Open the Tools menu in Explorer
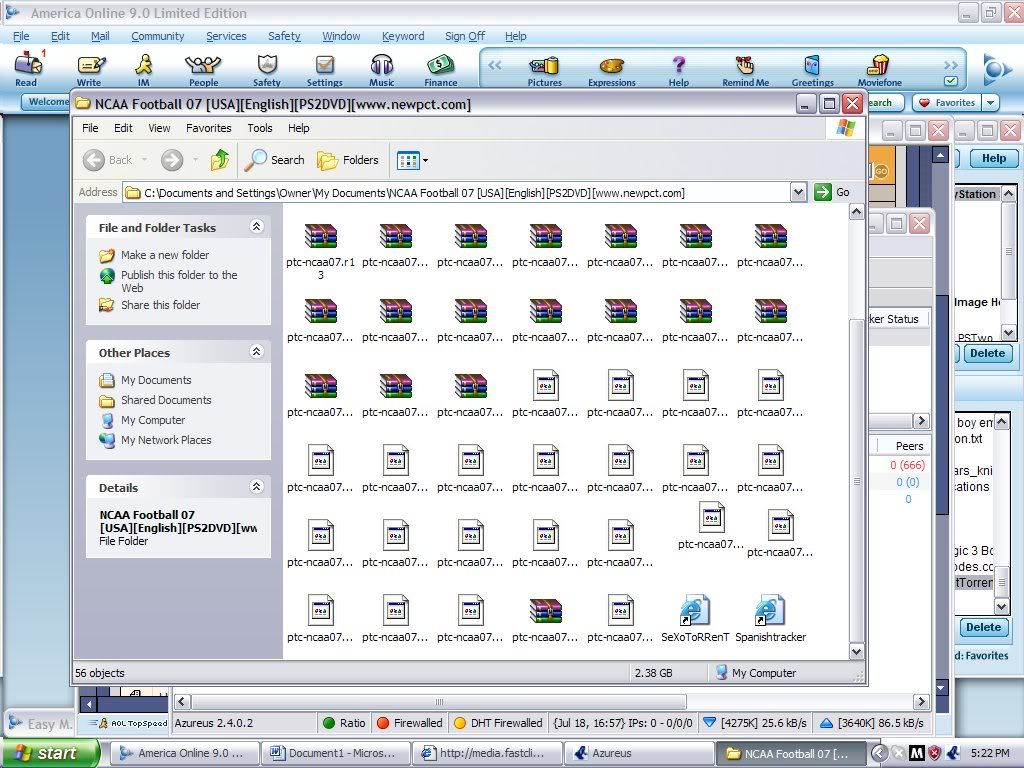 coord(260,128)
